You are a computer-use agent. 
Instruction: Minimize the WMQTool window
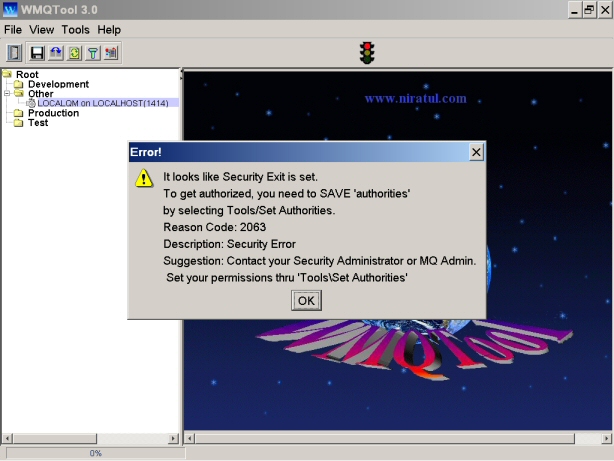tap(574, 10)
